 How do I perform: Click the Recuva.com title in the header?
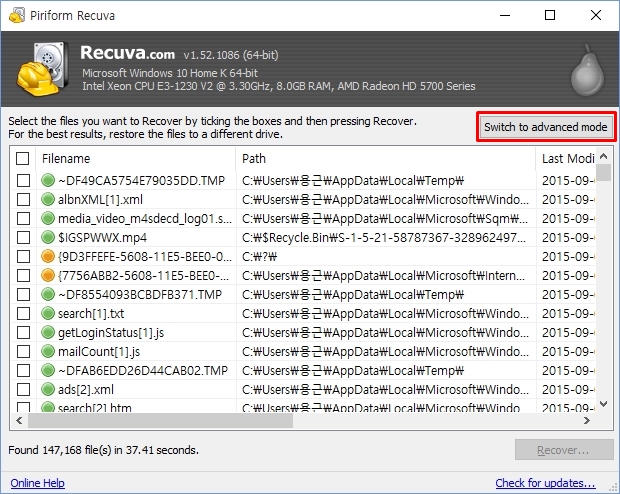click(128, 53)
